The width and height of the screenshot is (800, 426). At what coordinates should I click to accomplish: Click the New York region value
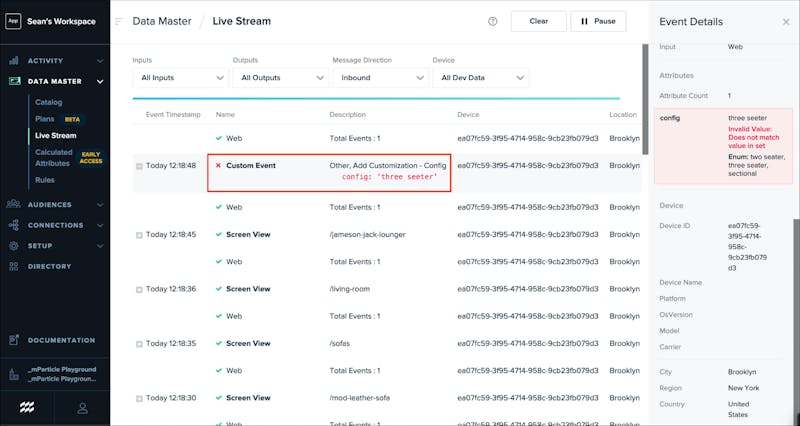pyautogui.click(x=743, y=388)
